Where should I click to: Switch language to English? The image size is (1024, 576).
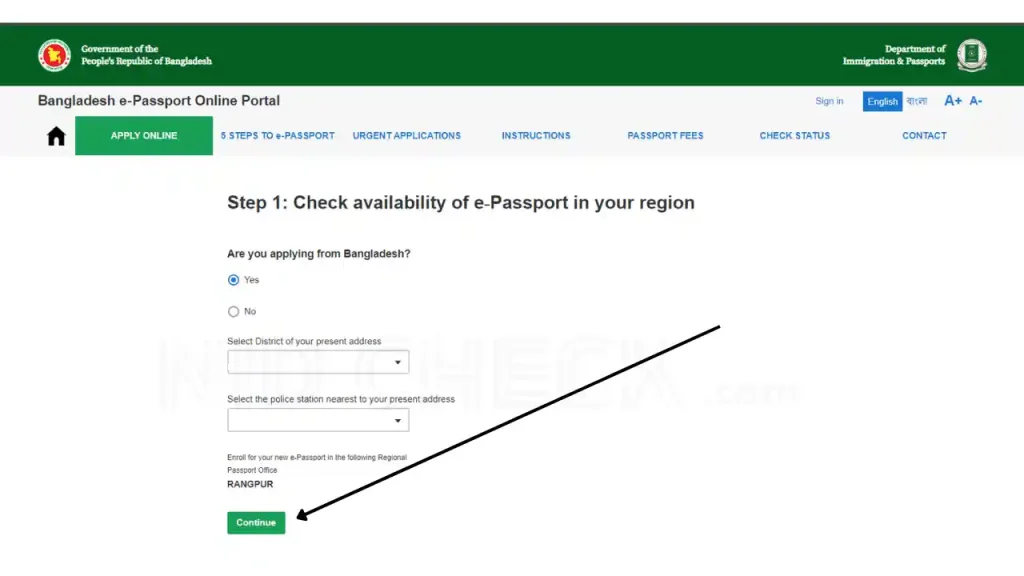click(882, 101)
